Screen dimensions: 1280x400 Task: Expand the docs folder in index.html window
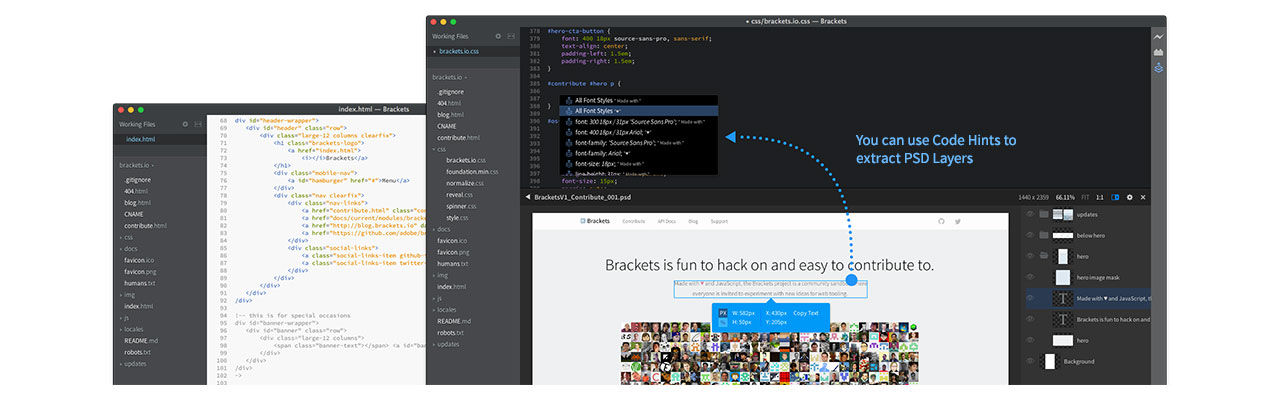click(x=128, y=248)
